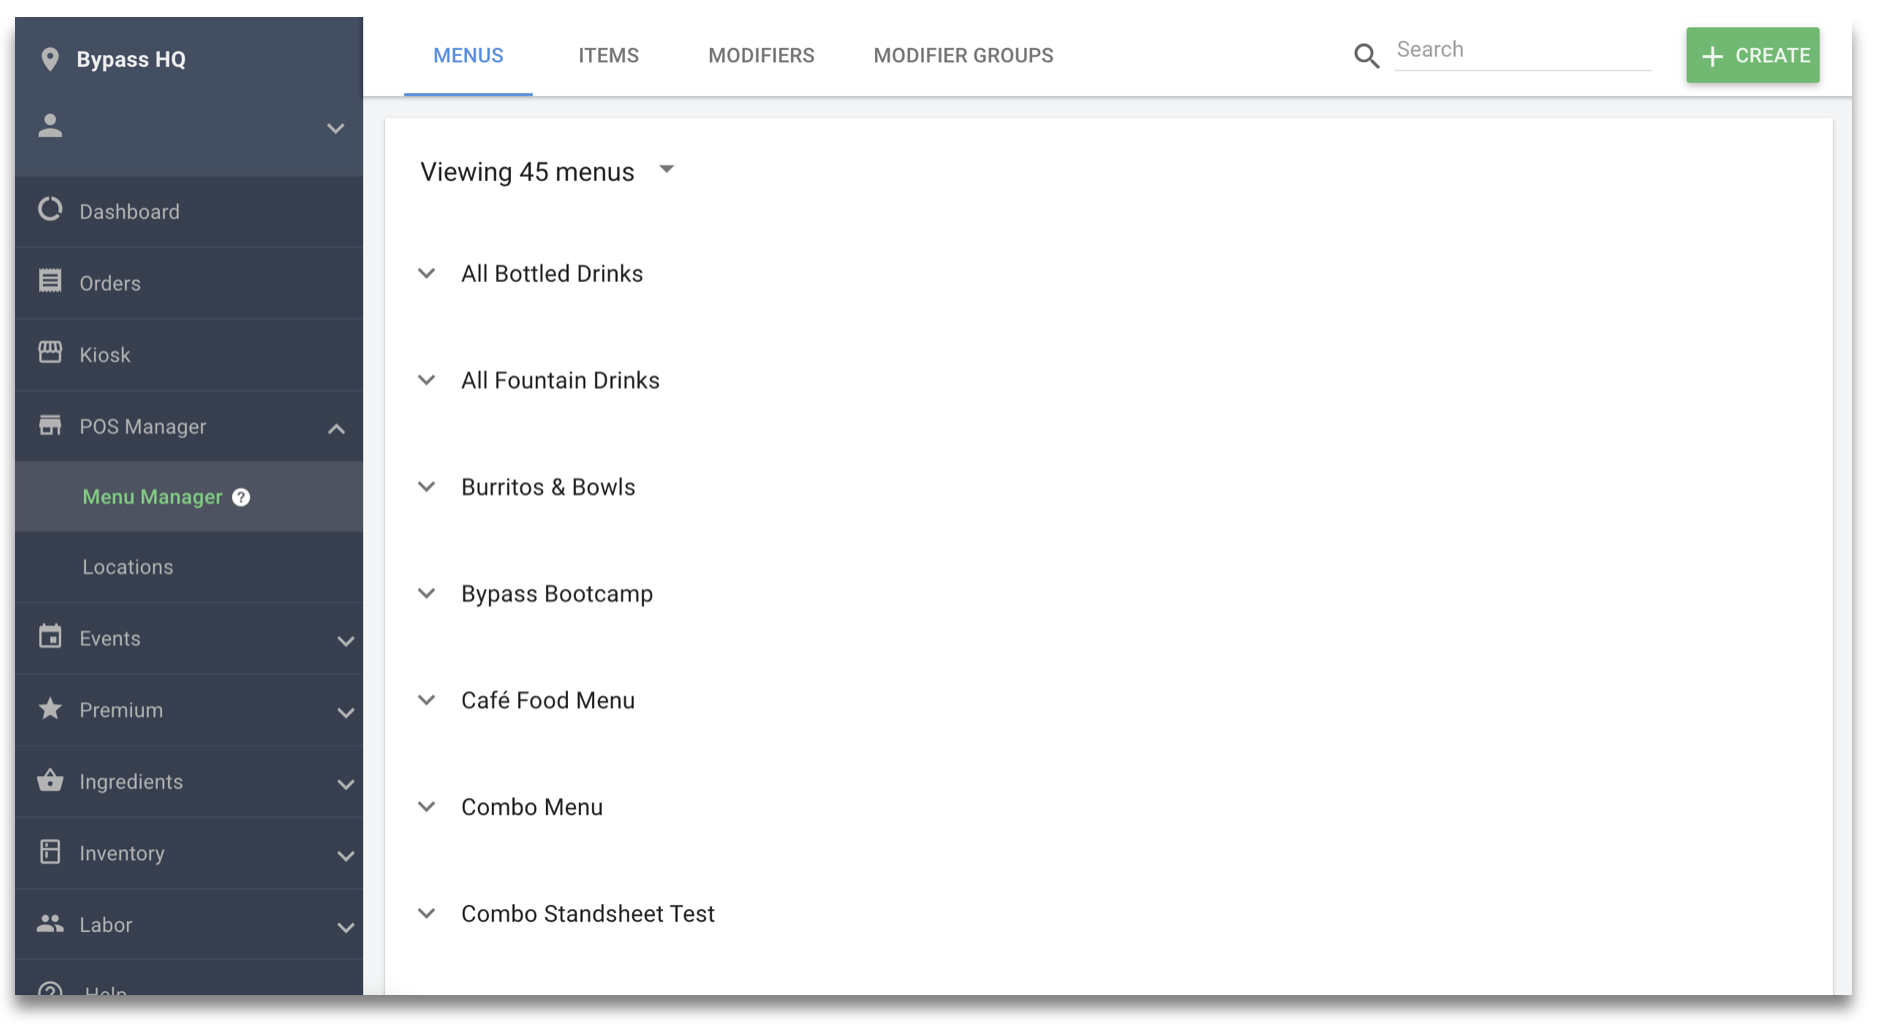Click the green Create button
The image size is (1882, 1026).
point(1752,56)
